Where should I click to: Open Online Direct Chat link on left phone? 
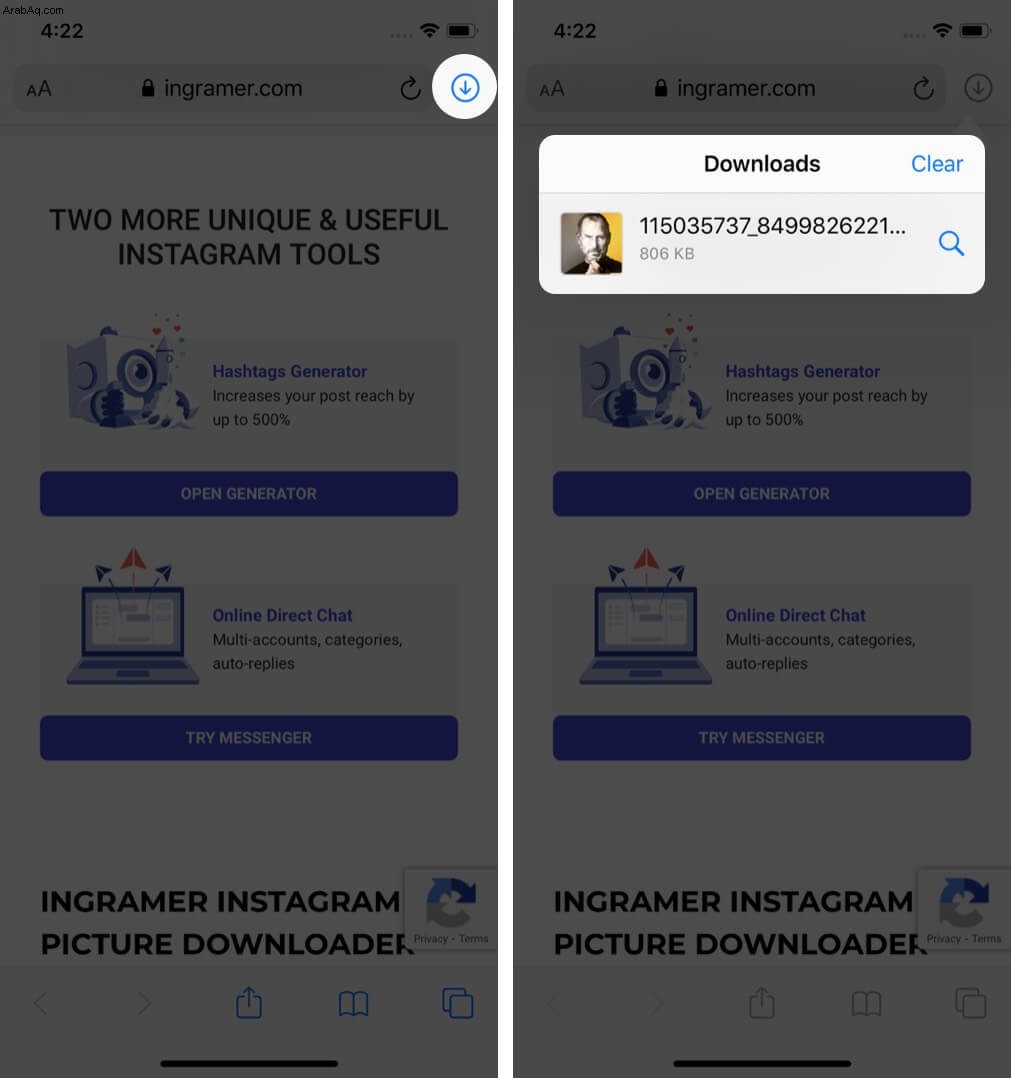click(x=282, y=615)
